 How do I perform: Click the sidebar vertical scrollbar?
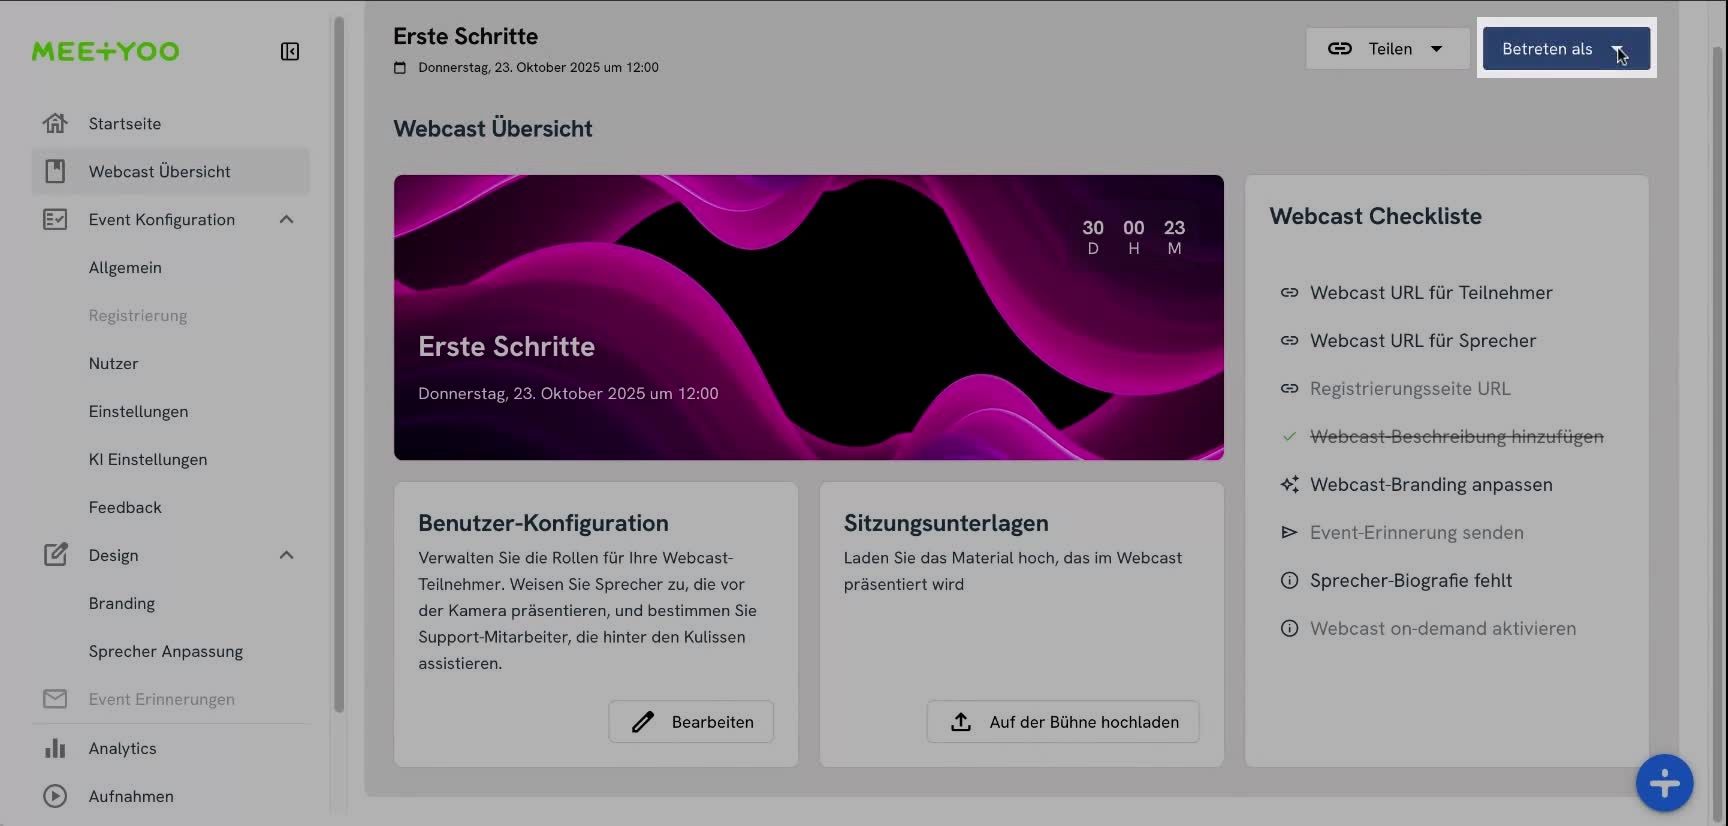coord(339,360)
